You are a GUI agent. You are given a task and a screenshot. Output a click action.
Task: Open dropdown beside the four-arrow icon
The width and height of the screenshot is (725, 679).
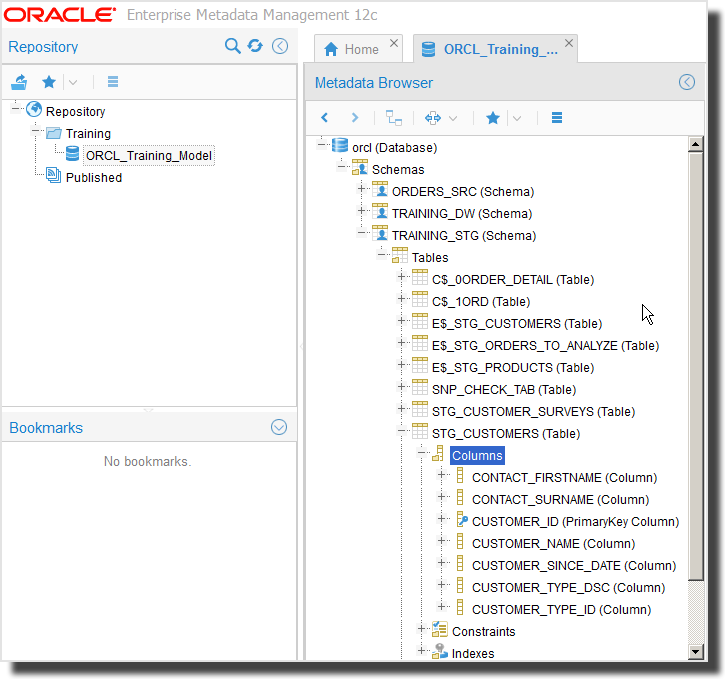[453, 118]
